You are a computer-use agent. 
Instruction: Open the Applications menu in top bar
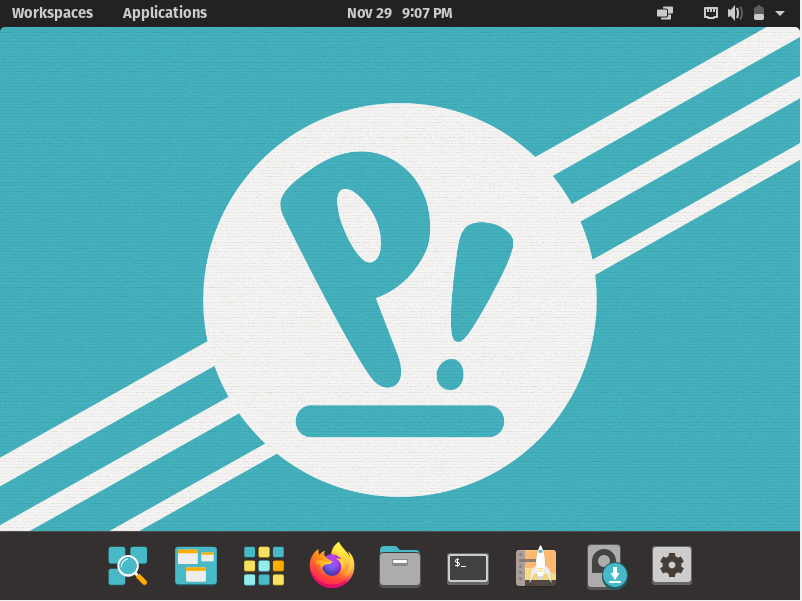tap(165, 13)
